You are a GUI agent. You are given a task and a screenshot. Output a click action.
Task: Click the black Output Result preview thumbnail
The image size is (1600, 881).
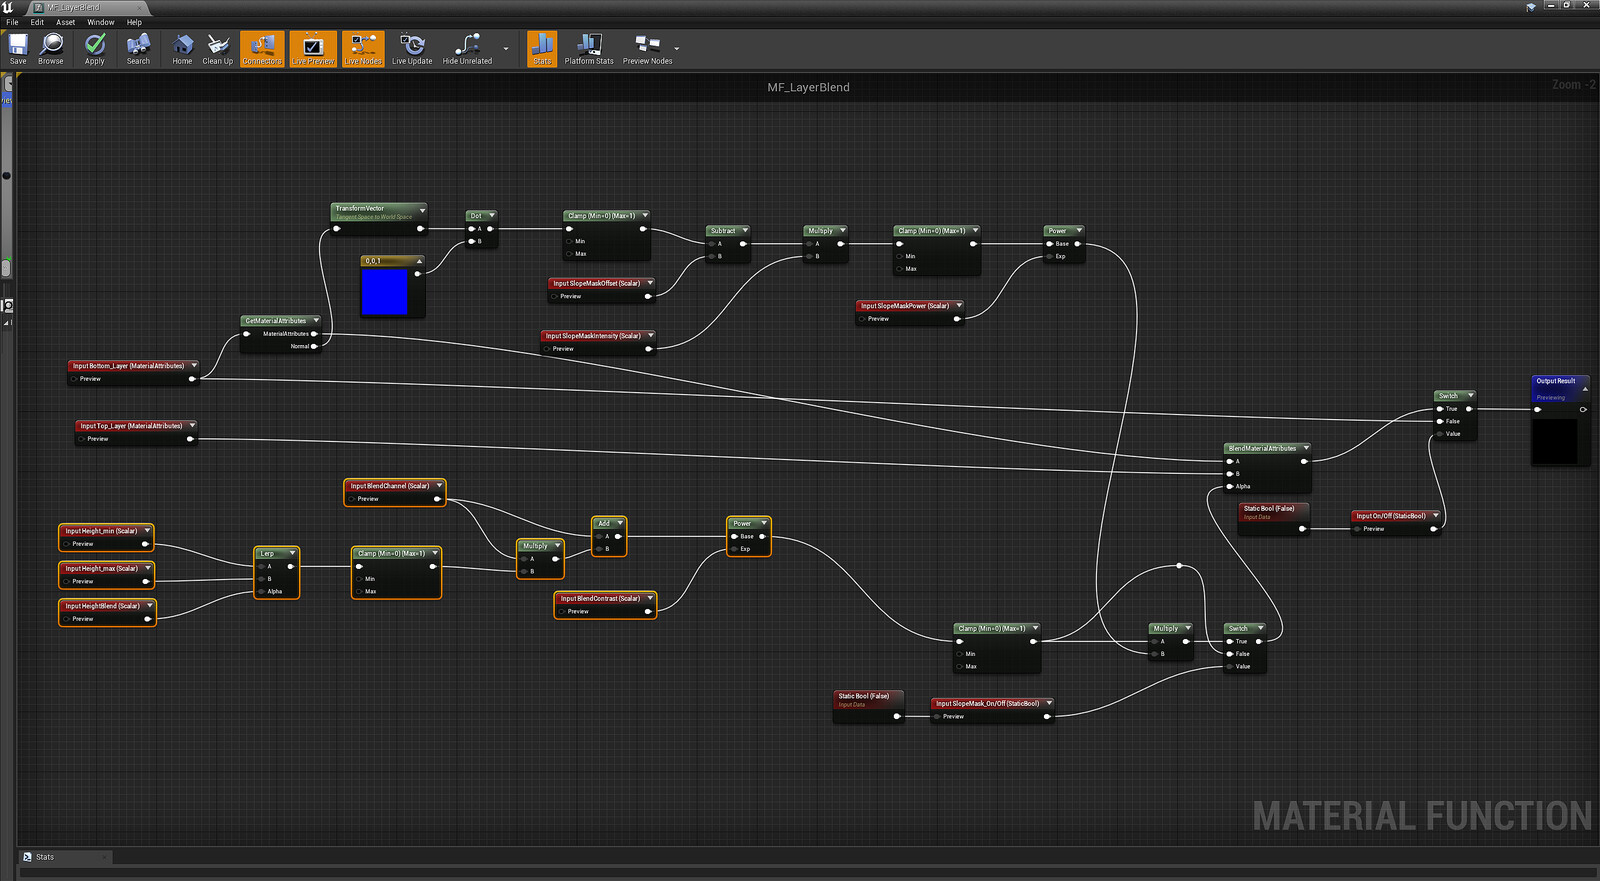pos(1555,441)
